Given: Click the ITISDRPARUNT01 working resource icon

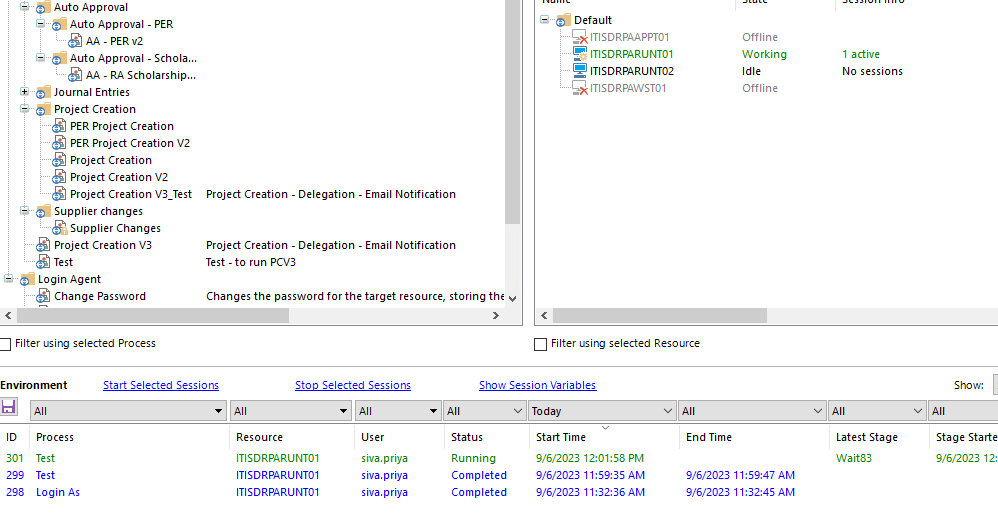Looking at the screenshot, I should pos(579,54).
